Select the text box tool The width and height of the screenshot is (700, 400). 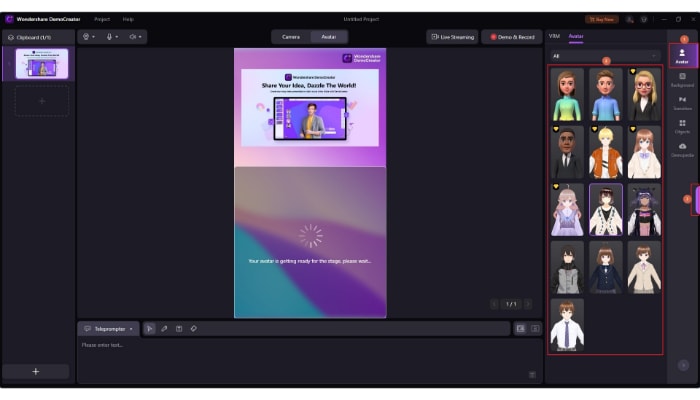[179, 329]
